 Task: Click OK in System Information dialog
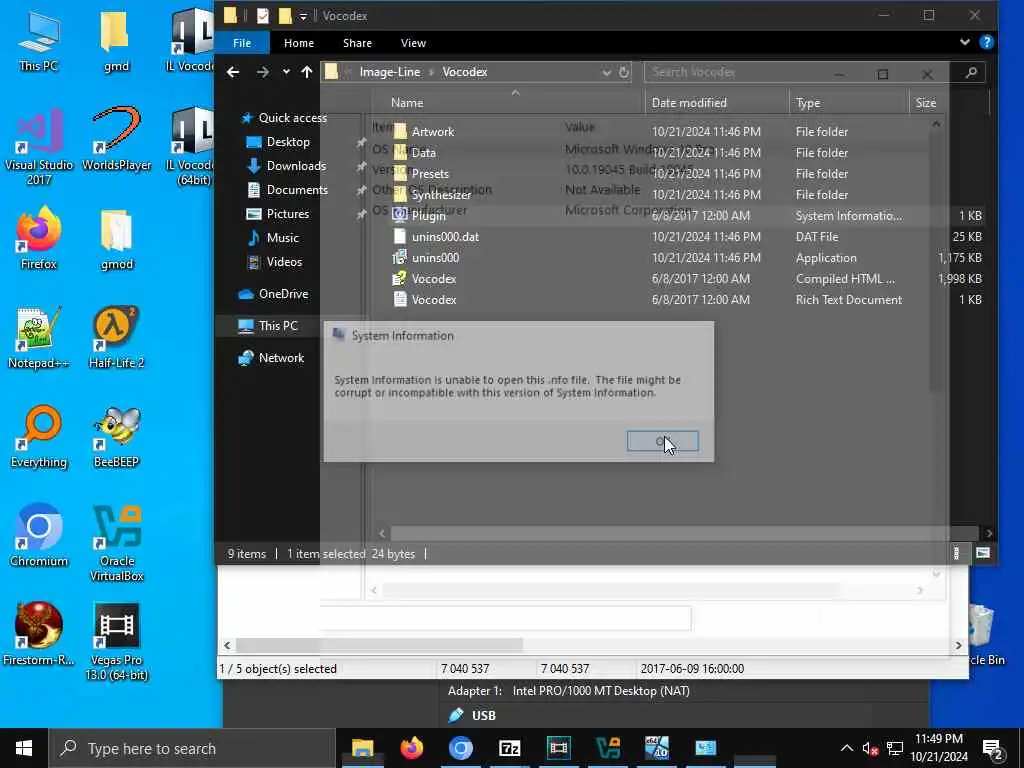(x=662, y=441)
